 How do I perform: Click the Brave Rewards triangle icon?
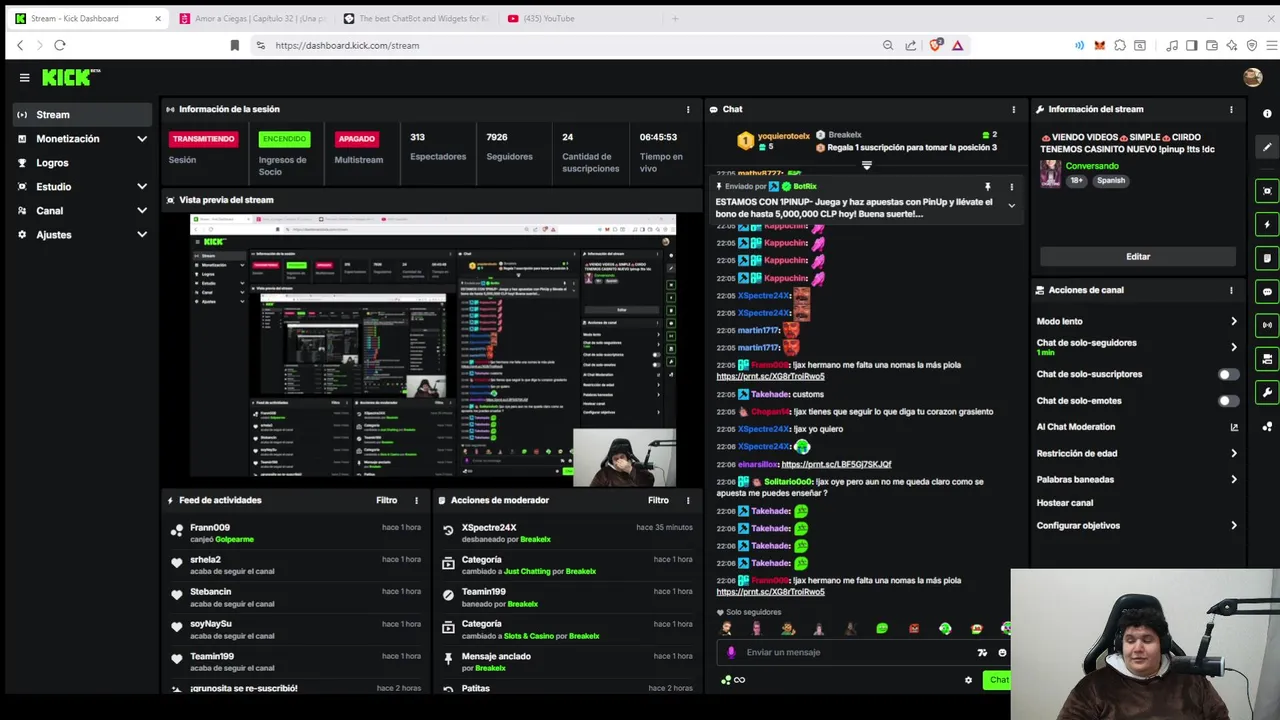point(957,45)
